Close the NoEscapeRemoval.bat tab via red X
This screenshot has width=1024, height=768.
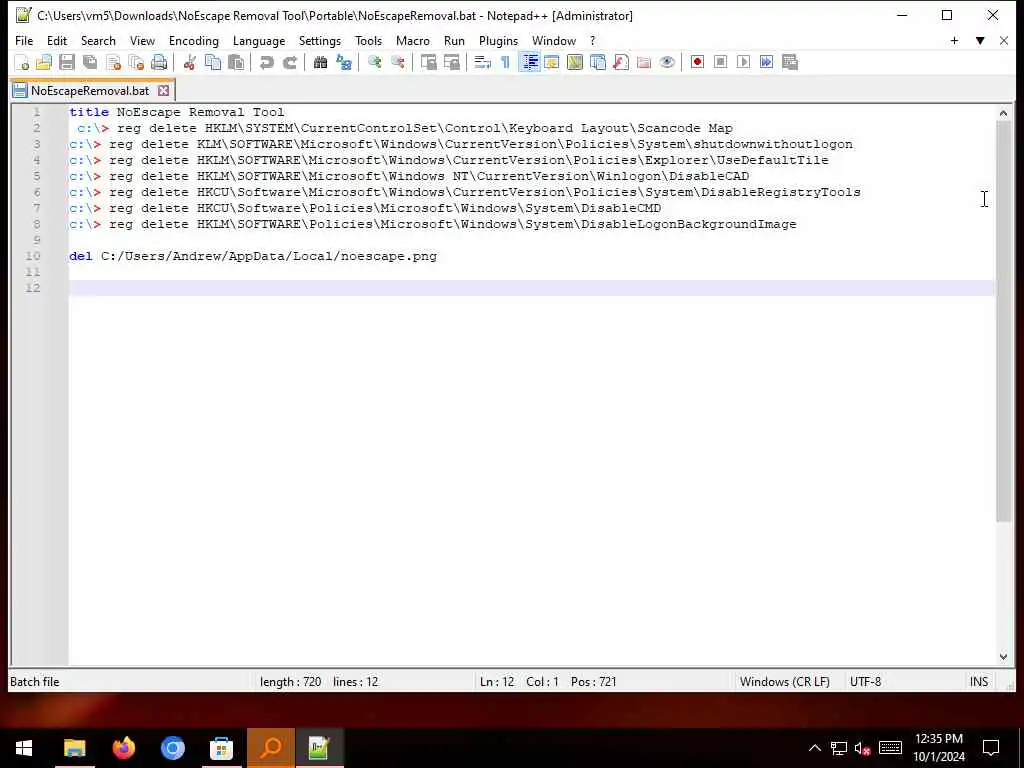coord(163,91)
